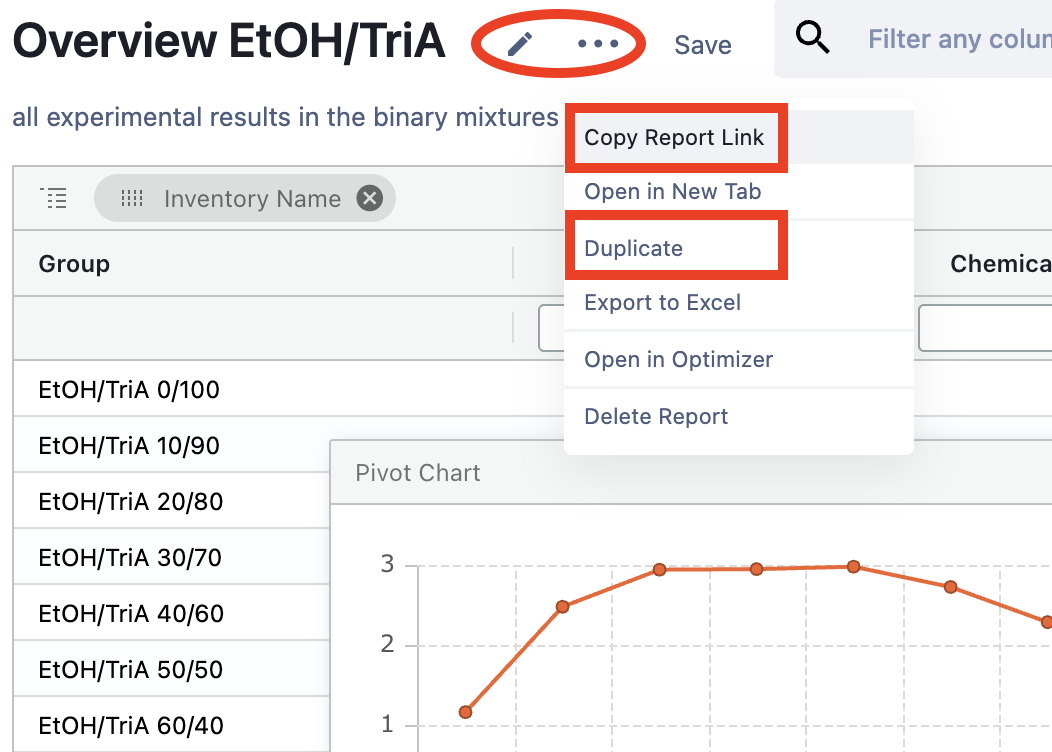1052x752 pixels.
Task: Click the row group list icon
Action: click(53, 198)
